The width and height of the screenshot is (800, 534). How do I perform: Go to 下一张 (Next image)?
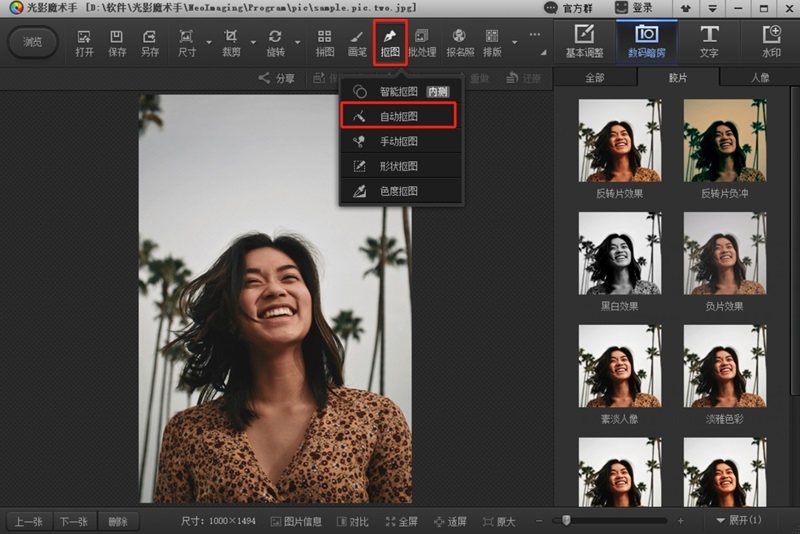(74, 521)
